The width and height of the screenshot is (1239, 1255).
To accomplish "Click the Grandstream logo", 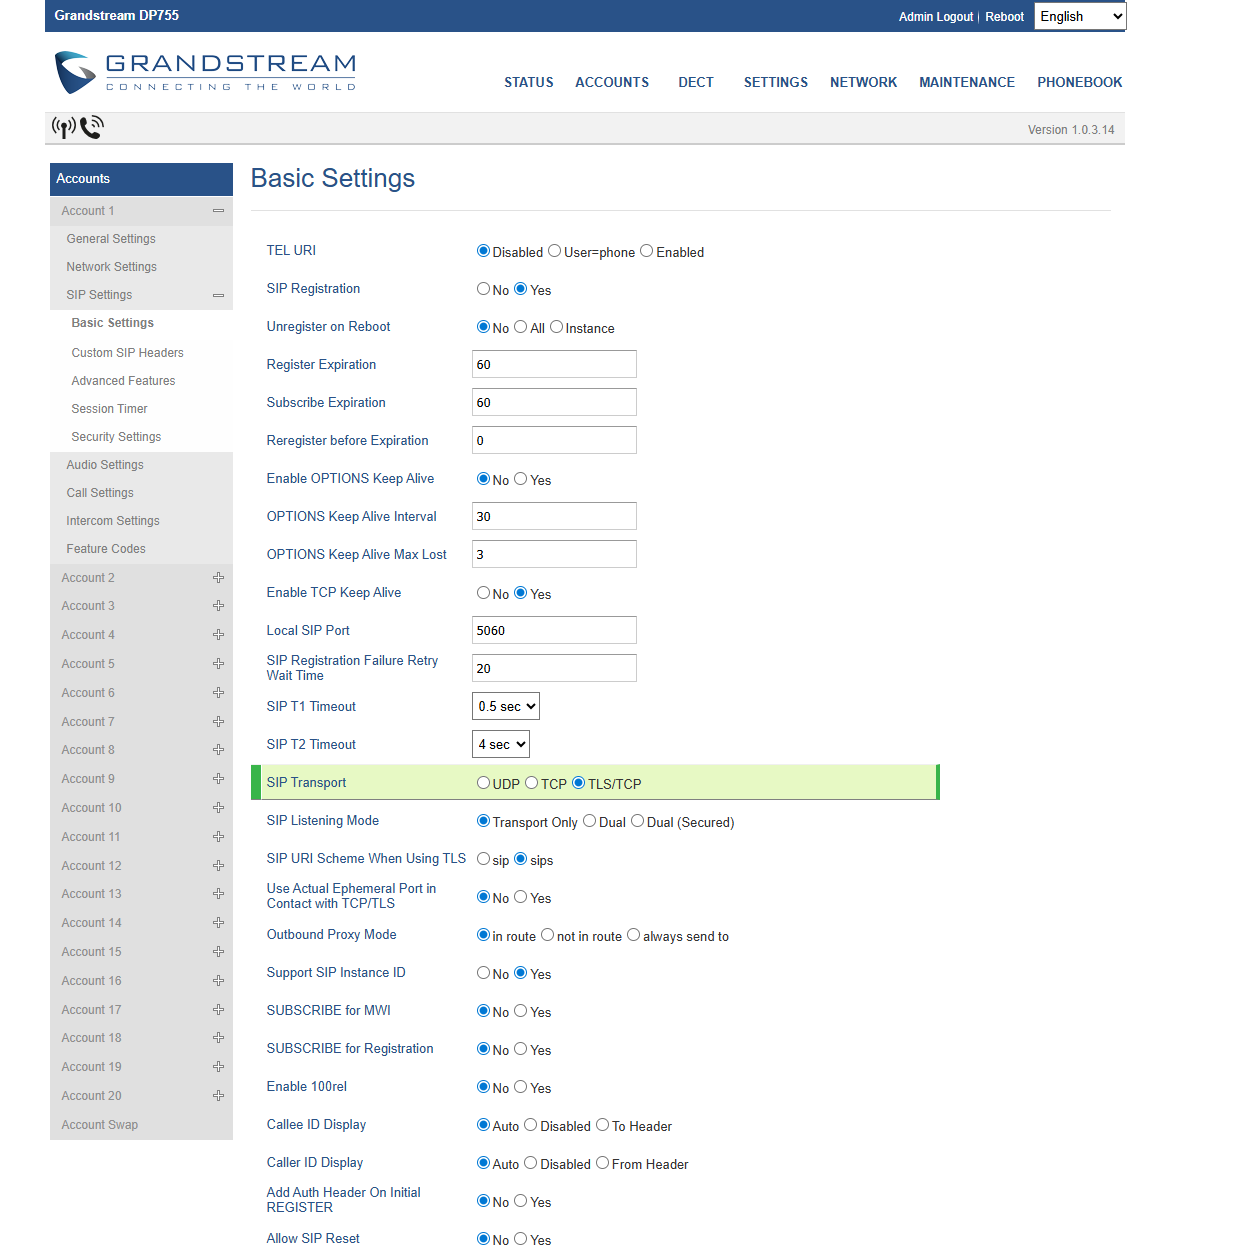I will point(205,73).
